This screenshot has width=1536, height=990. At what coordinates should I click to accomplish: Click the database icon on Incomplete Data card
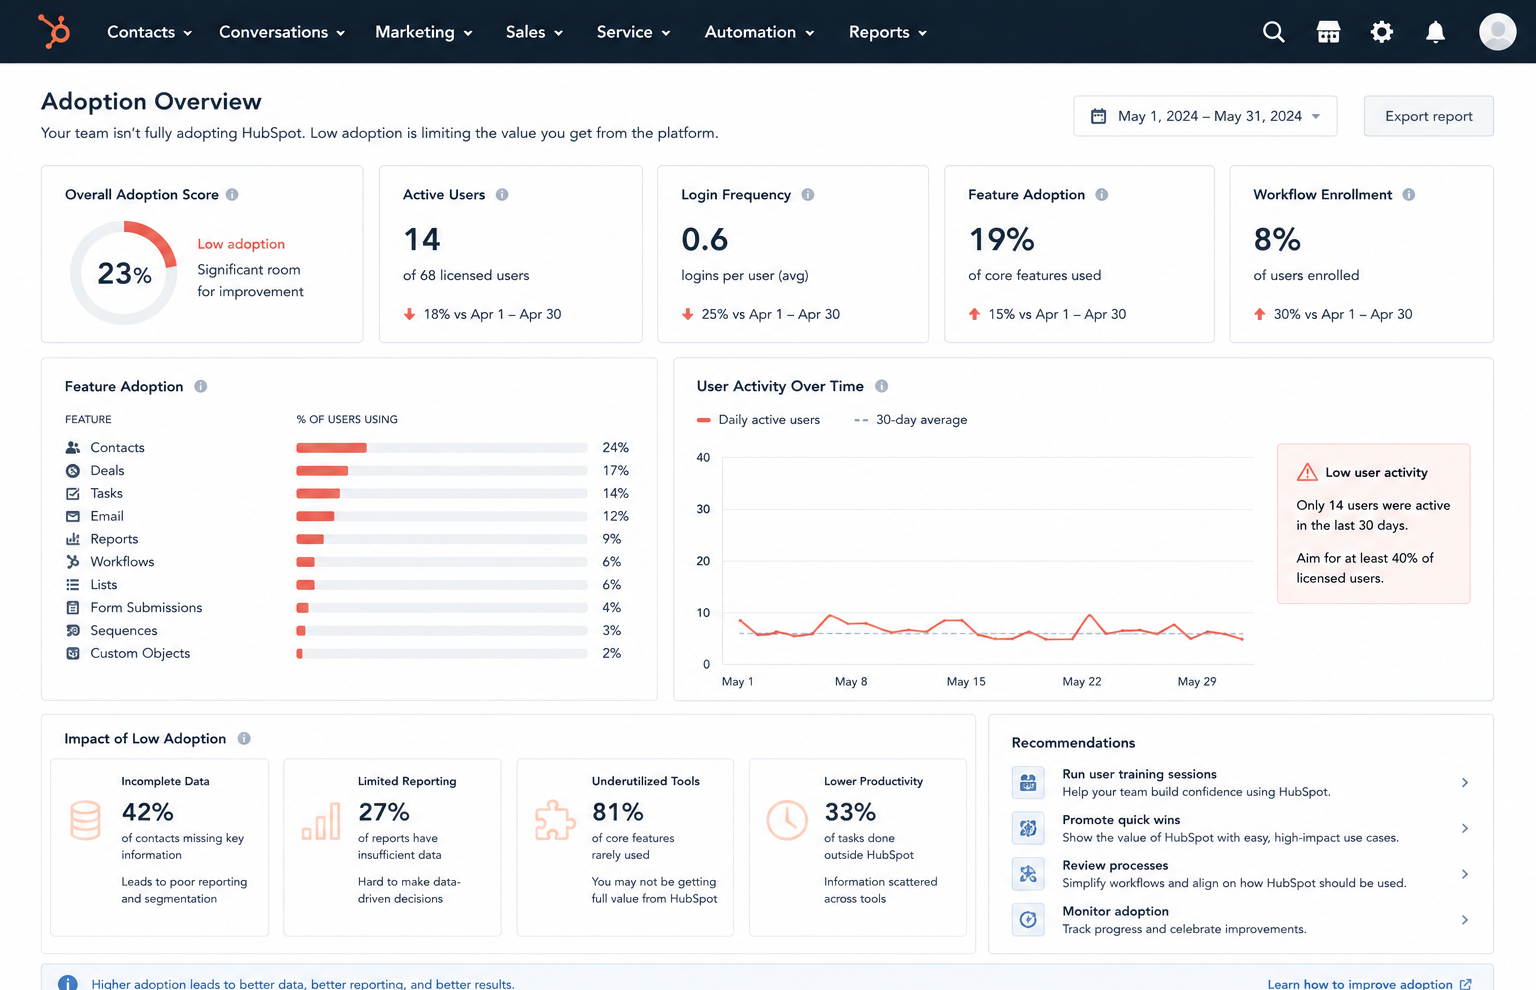tap(85, 820)
